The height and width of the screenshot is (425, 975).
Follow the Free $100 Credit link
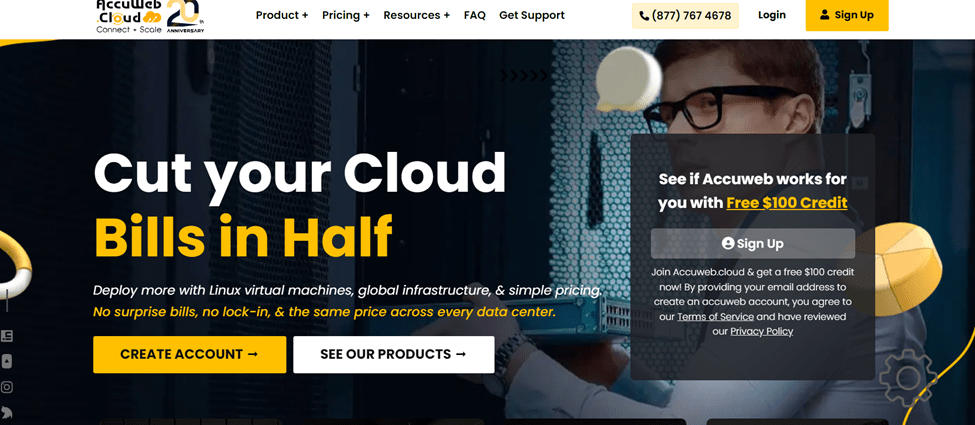[787, 203]
